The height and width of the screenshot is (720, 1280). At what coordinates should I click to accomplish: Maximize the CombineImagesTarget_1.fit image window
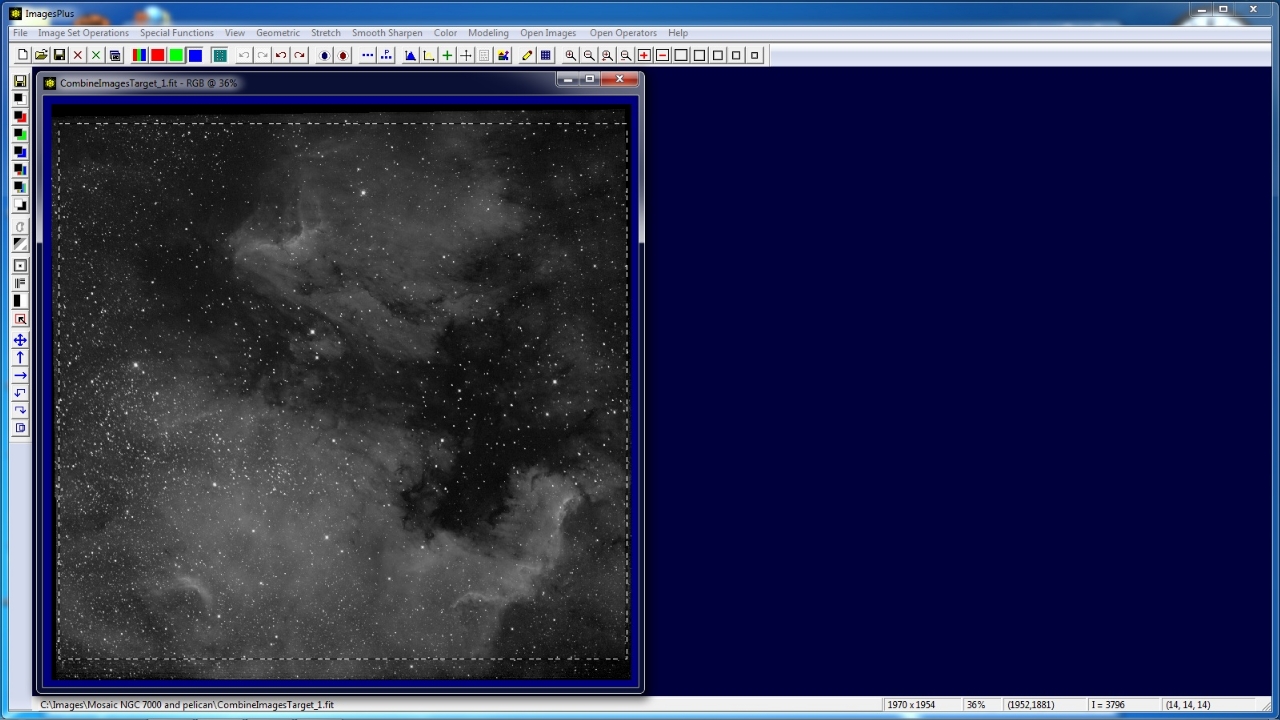(589, 80)
